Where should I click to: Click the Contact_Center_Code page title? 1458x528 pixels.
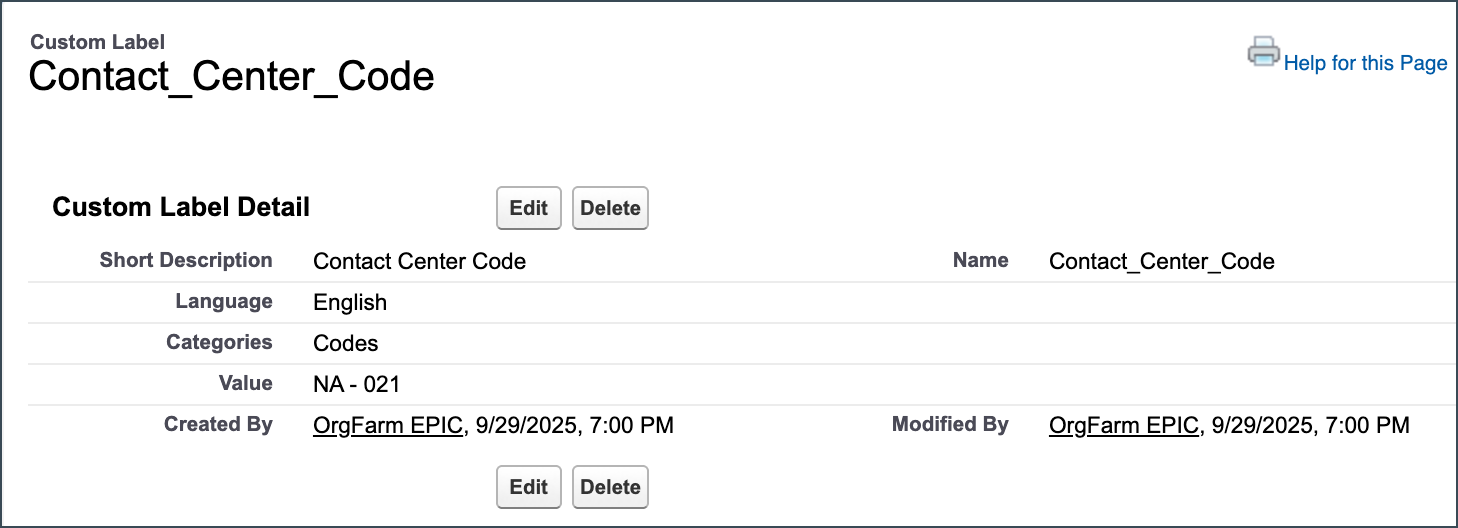tap(231, 77)
